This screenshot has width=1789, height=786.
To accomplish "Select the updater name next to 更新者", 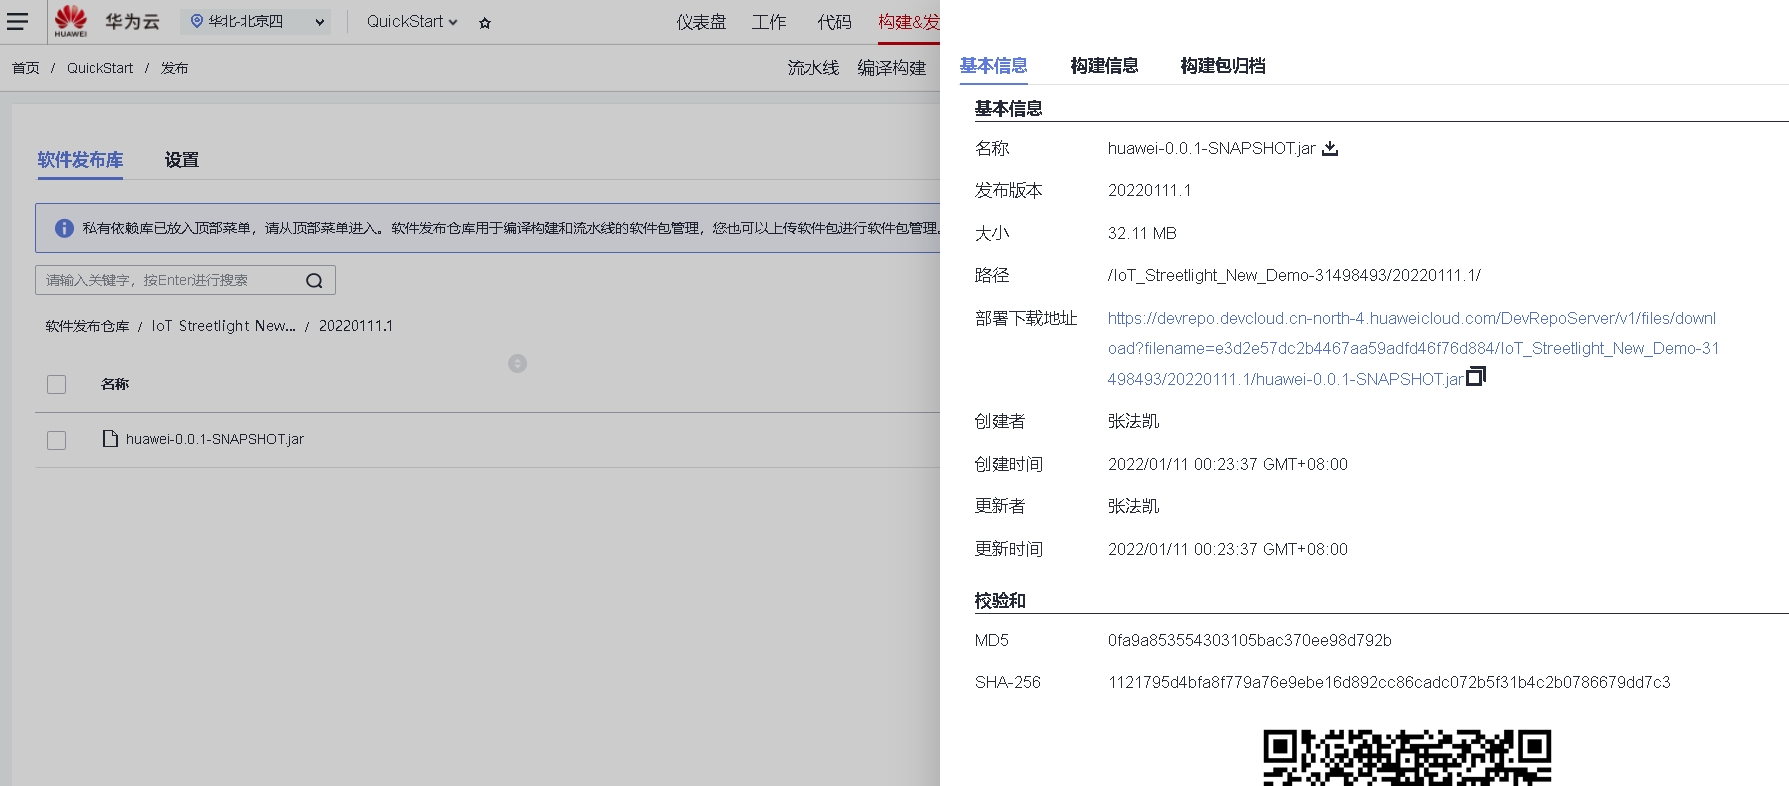I will [1133, 506].
